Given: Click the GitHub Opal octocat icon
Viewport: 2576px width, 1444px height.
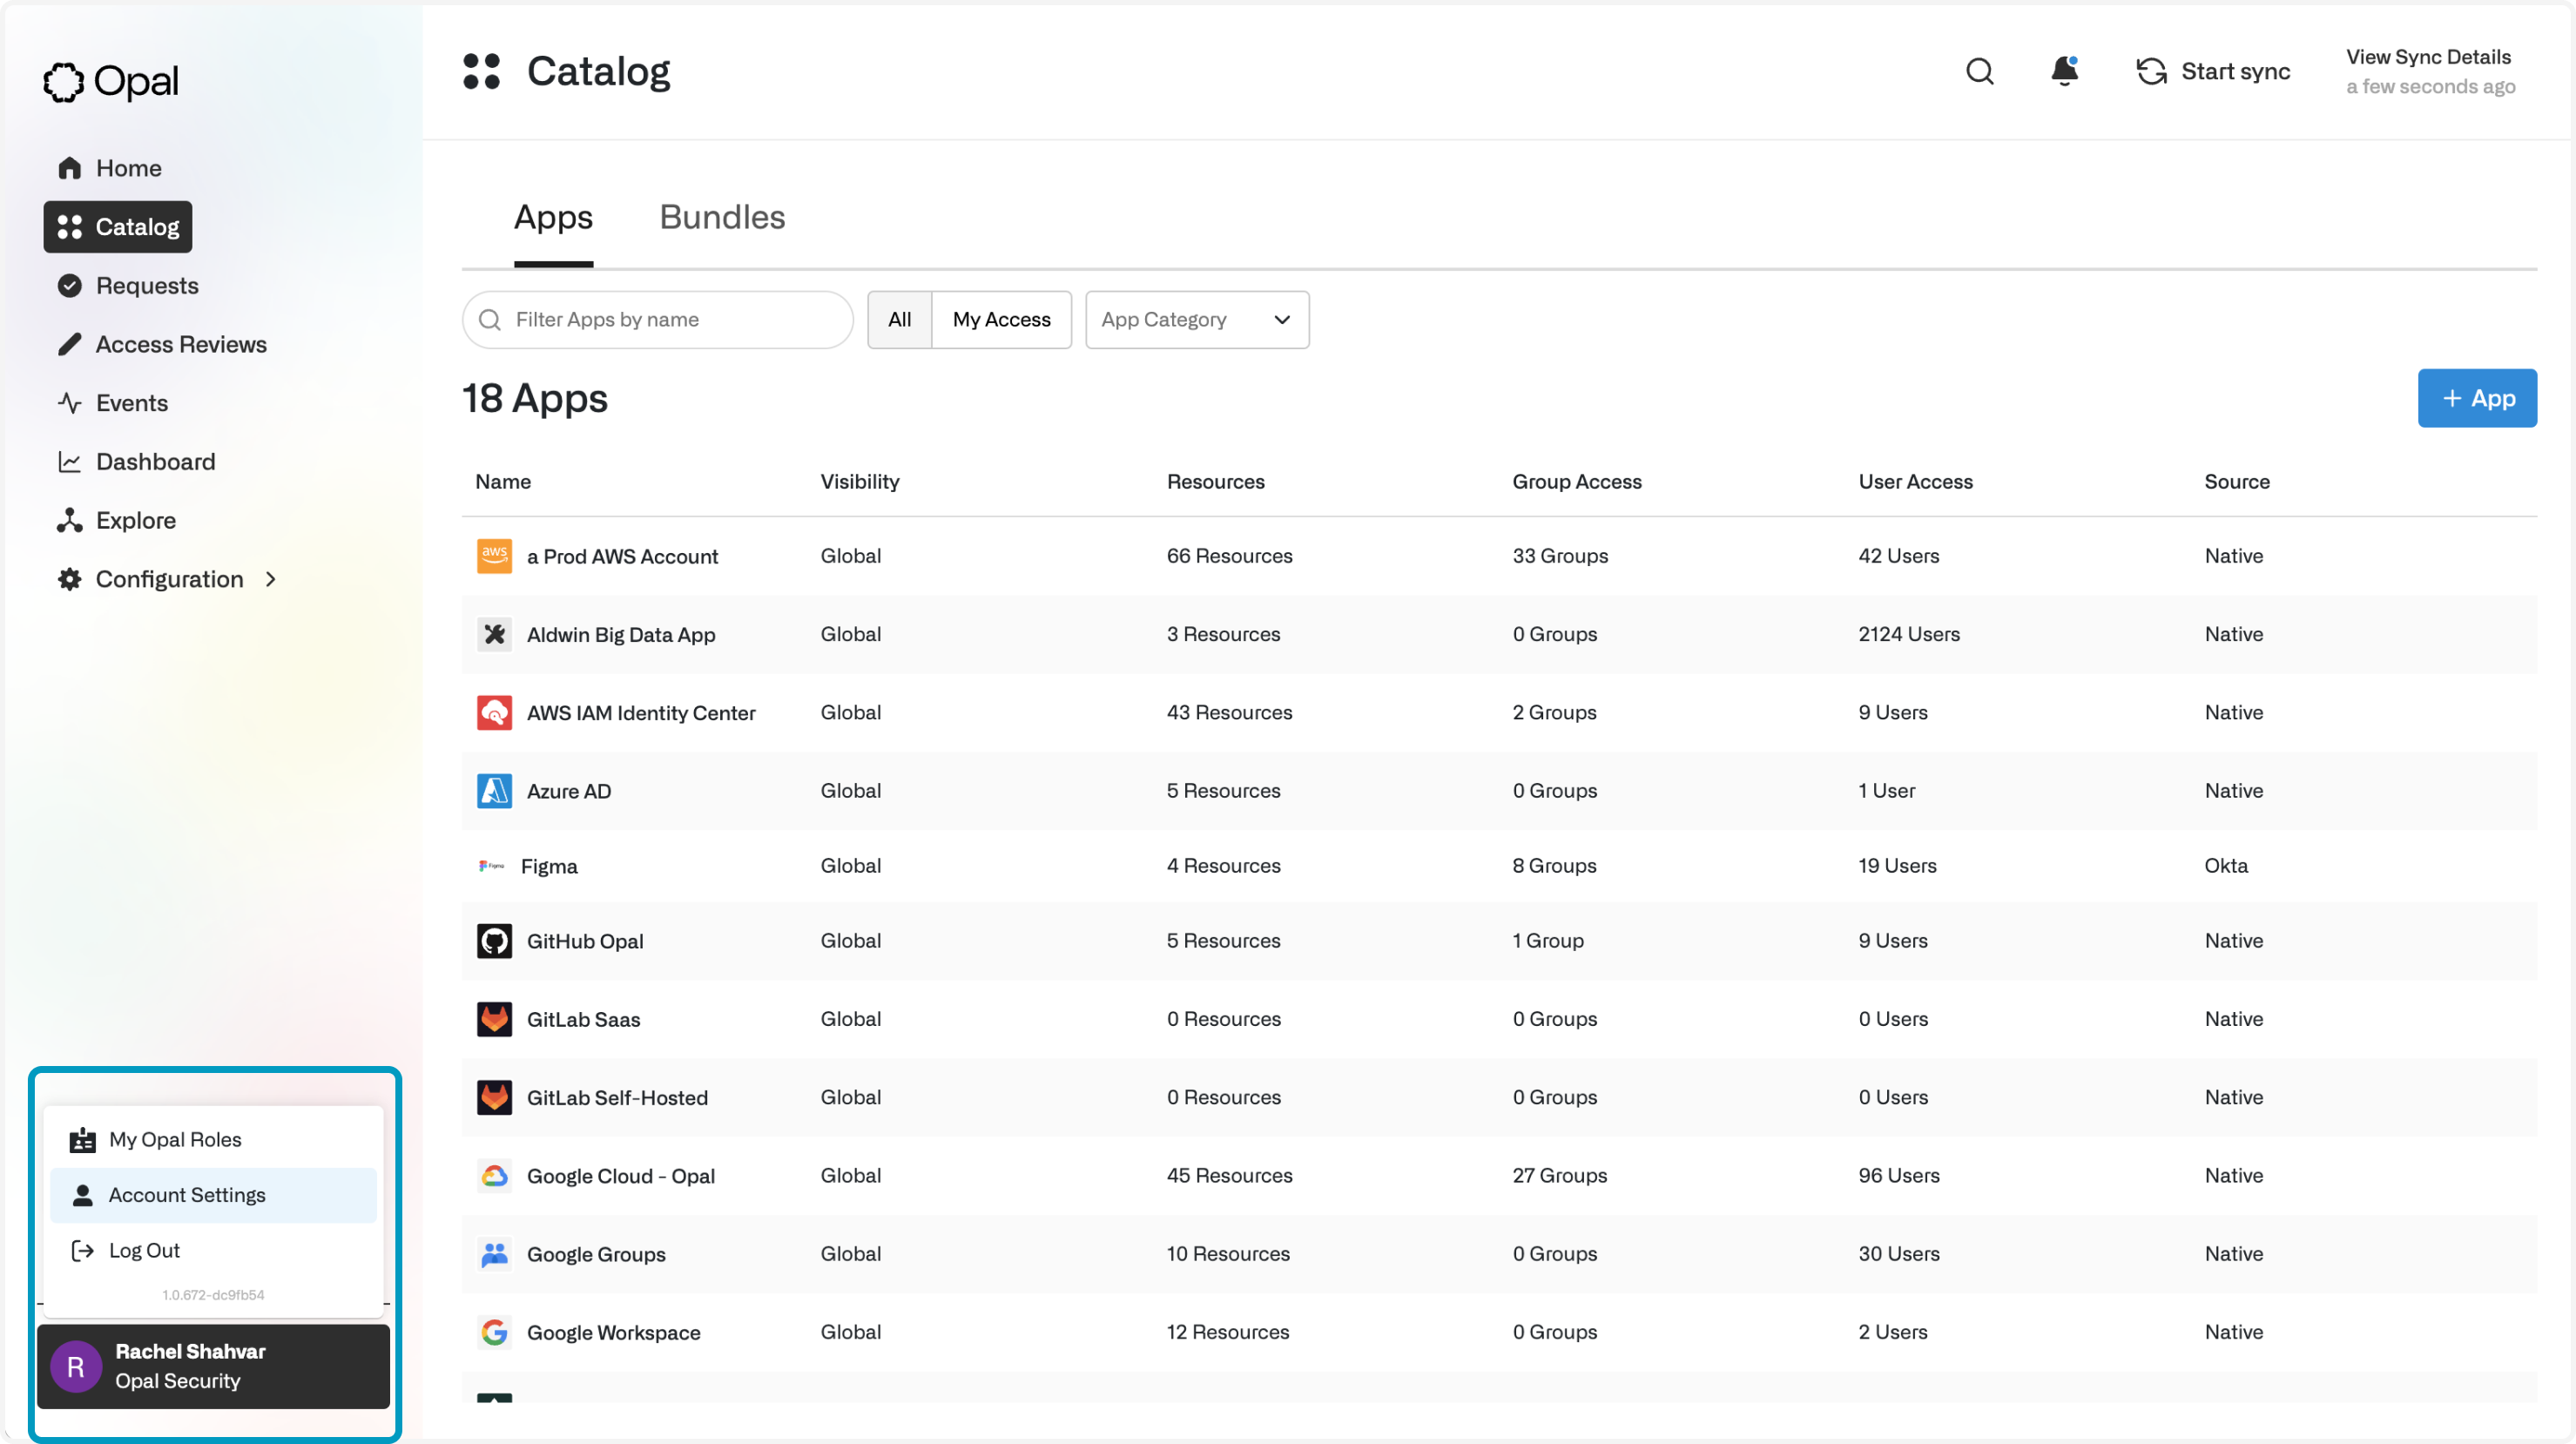Looking at the screenshot, I should point(494,941).
